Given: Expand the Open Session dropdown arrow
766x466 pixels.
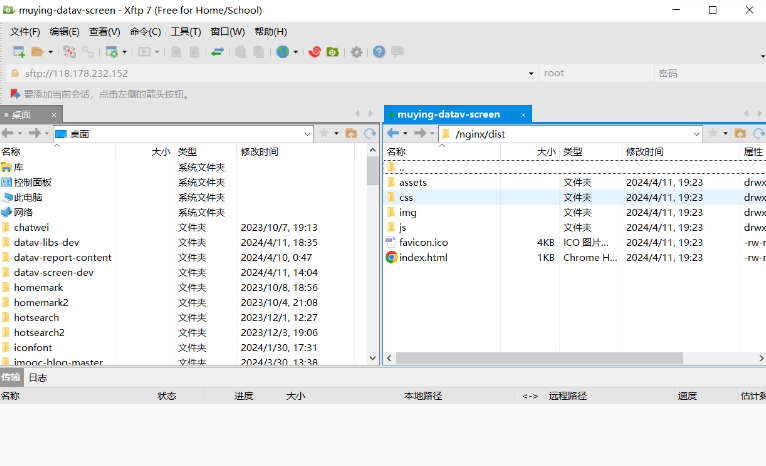Looking at the screenshot, I should click(50, 52).
